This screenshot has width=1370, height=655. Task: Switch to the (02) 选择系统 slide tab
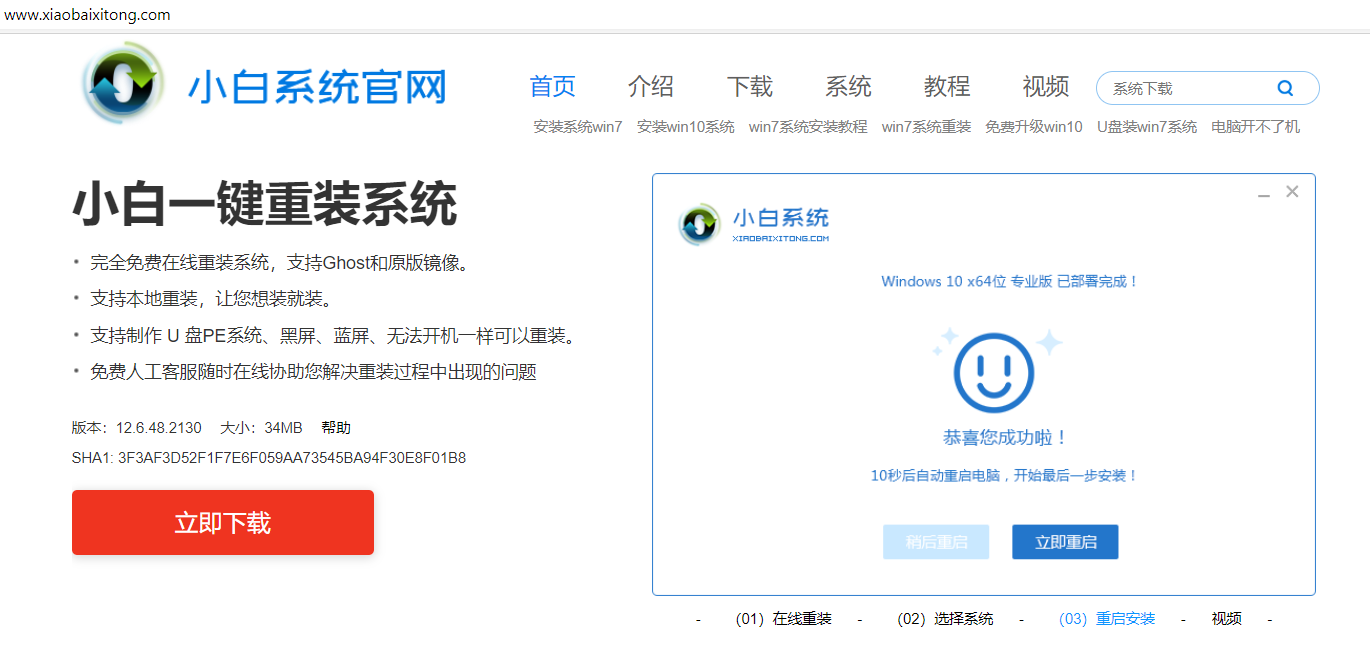[x=945, y=619]
